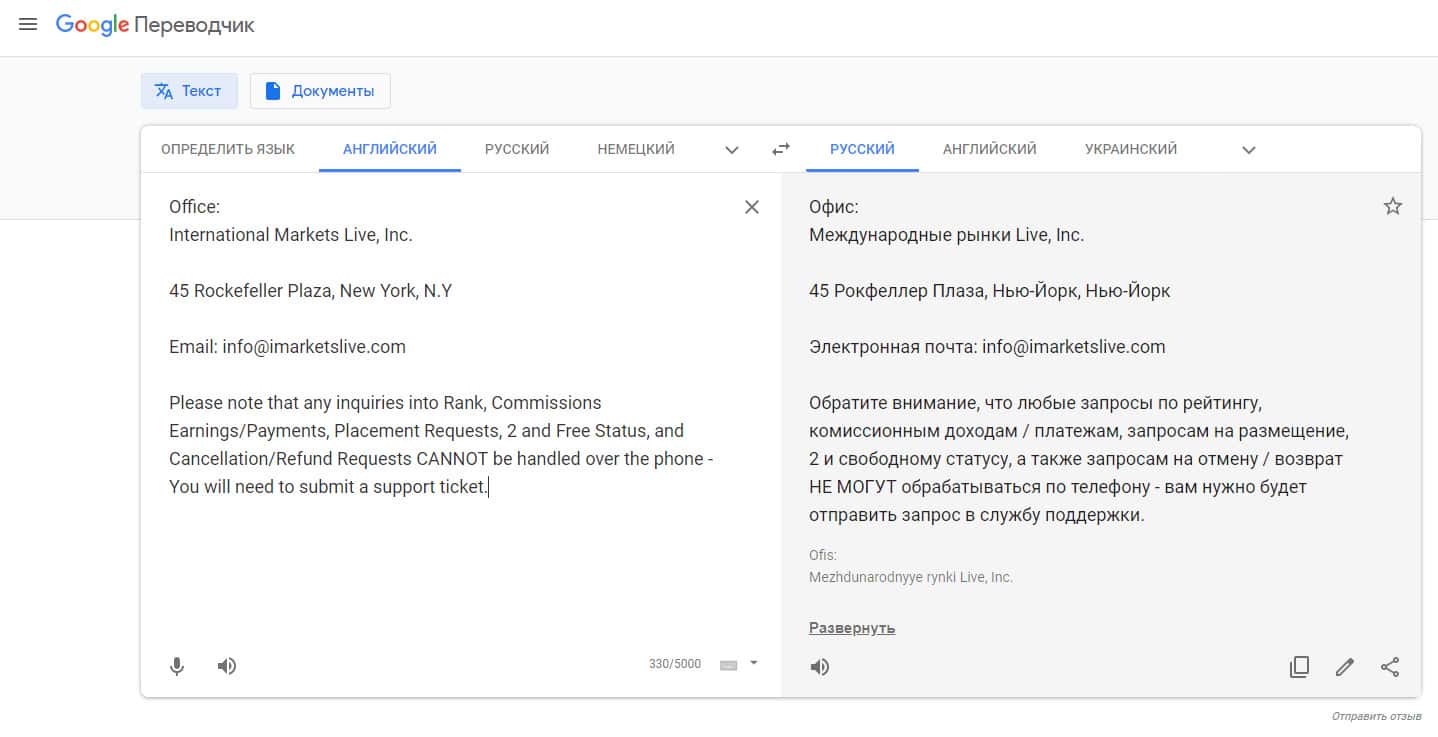Clear the source text with X
Viewport: 1438px width, 737px height.
(x=752, y=207)
